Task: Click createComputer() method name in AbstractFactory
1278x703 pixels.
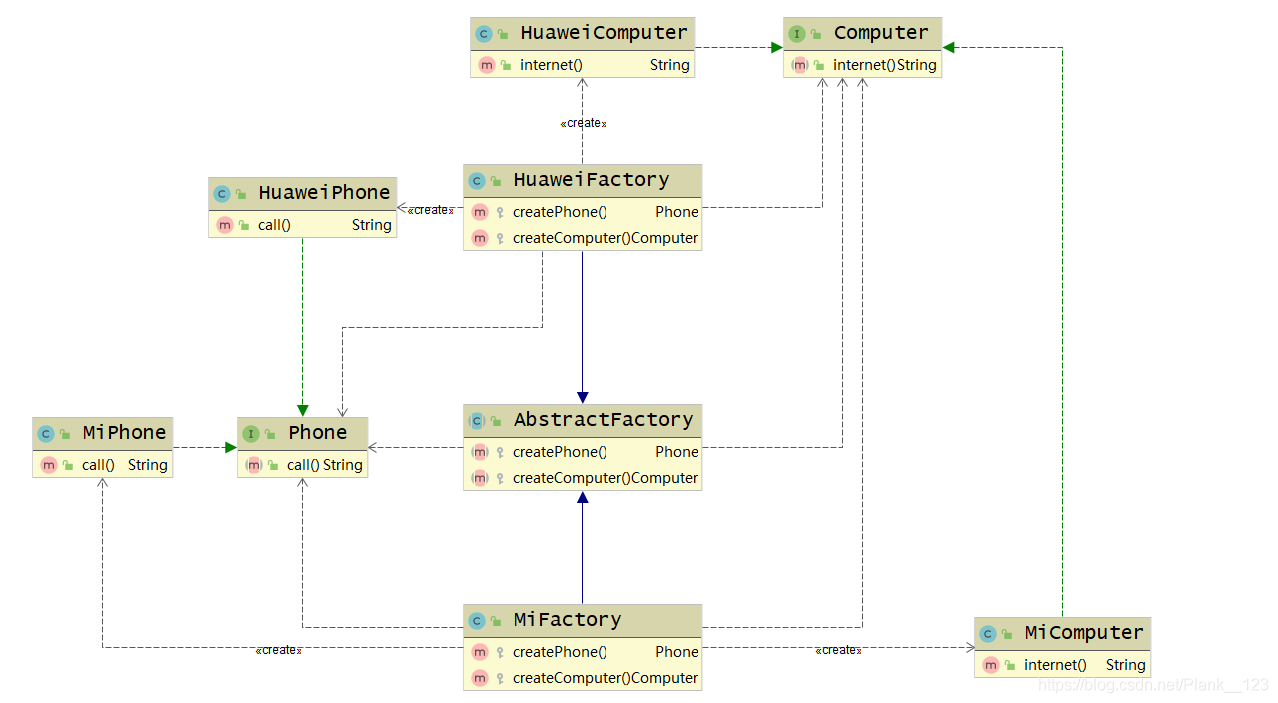Action: [x=571, y=478]
